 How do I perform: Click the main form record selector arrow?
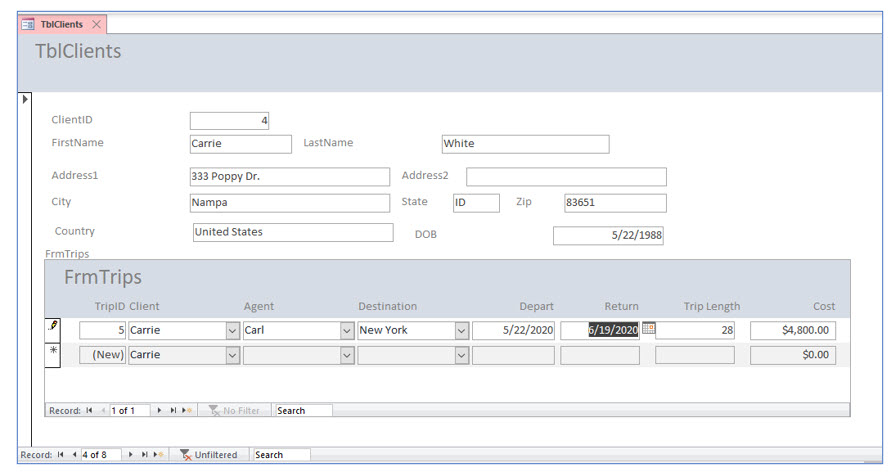[x=25, y=99]
